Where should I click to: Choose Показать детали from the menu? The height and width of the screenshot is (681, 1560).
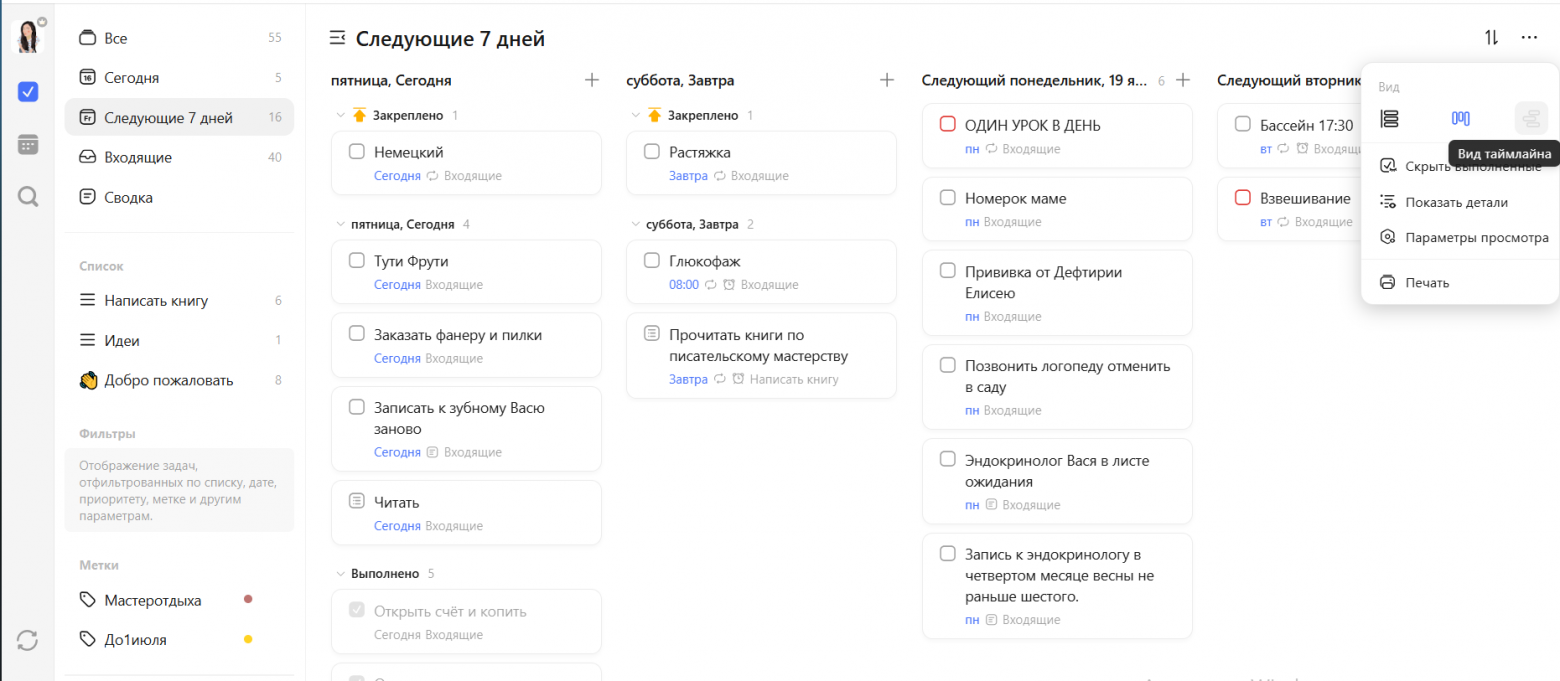click(x=1455, y=202)
